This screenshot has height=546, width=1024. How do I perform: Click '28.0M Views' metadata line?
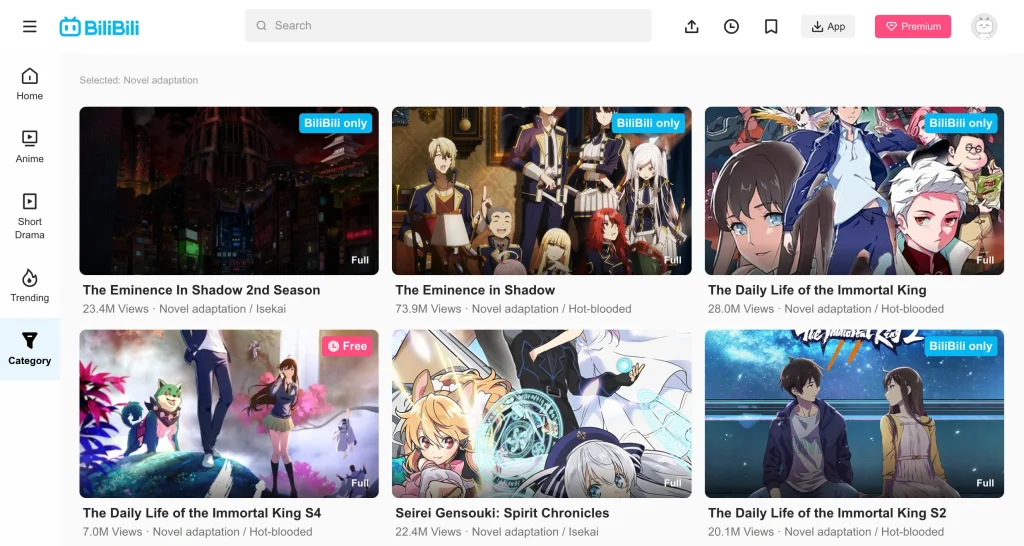(826, 309)
